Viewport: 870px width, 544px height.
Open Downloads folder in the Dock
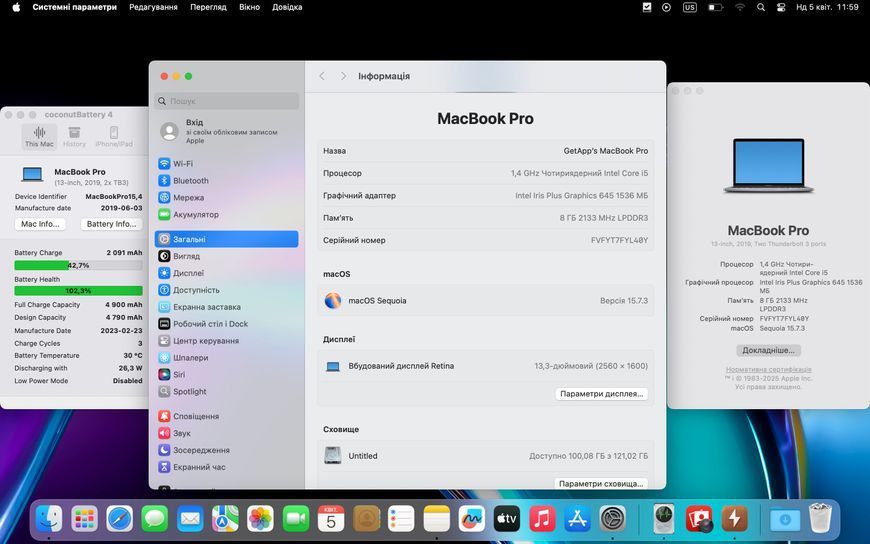click(x=785, y=518)
